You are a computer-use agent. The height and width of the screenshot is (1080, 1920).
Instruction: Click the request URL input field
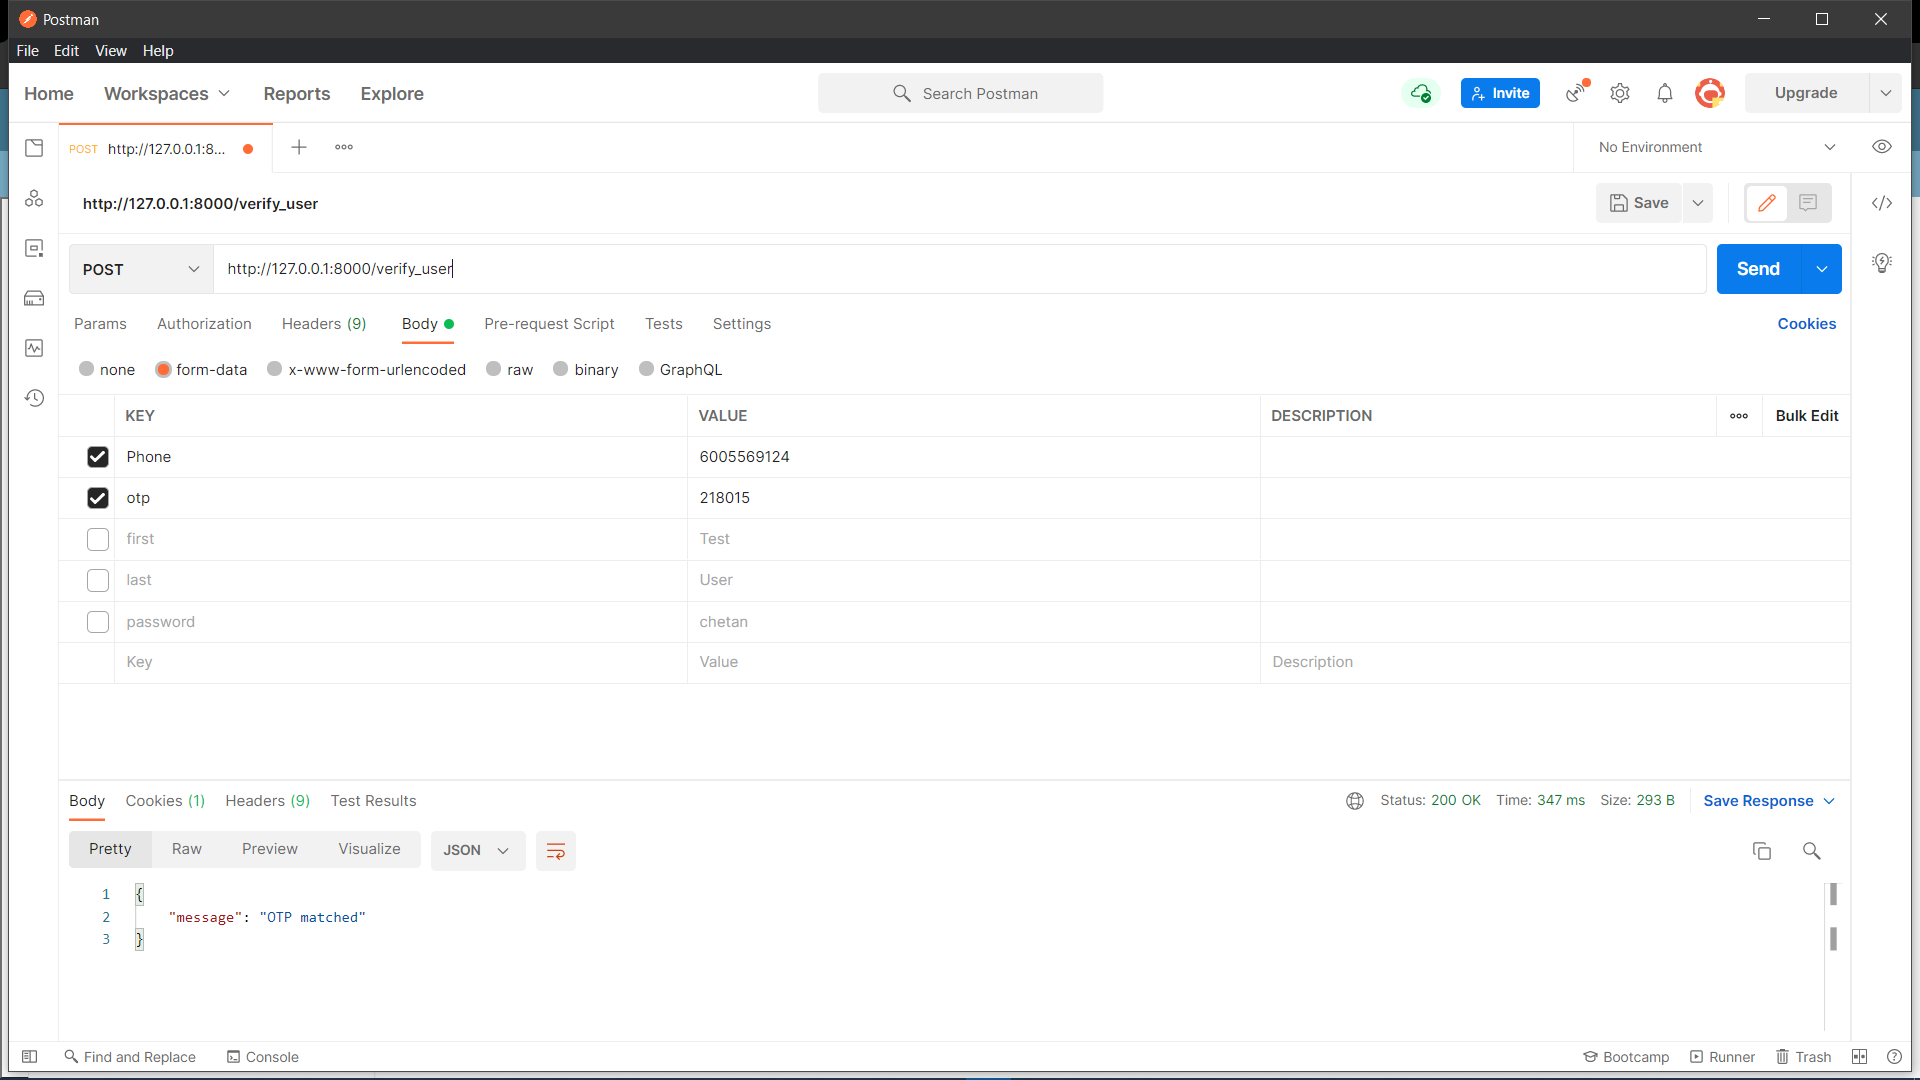960,269
